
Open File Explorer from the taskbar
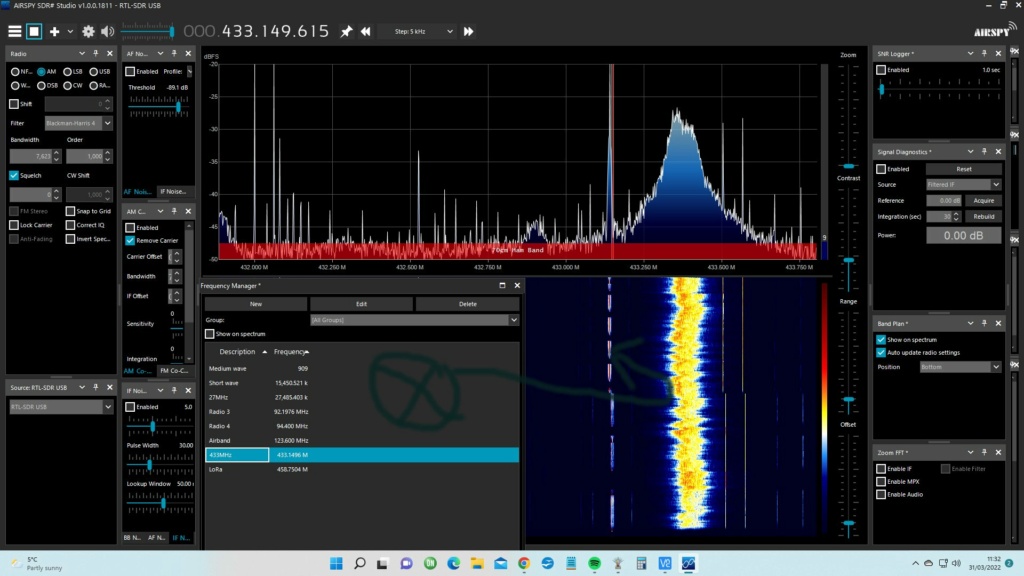(x=477, y=563)
